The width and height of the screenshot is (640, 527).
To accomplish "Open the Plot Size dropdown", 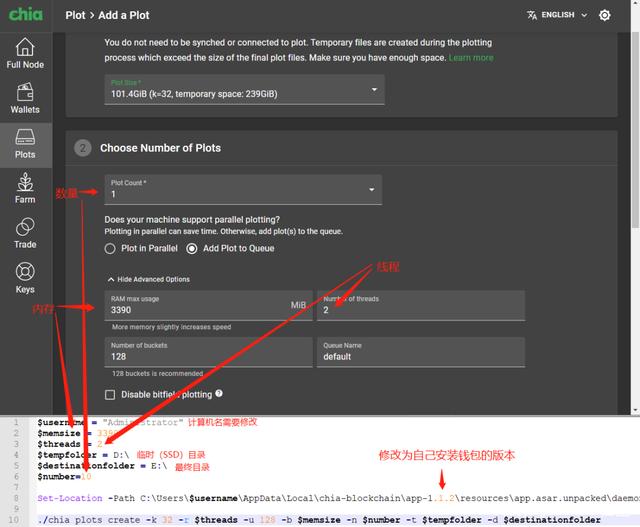I will tap(244, 89).
